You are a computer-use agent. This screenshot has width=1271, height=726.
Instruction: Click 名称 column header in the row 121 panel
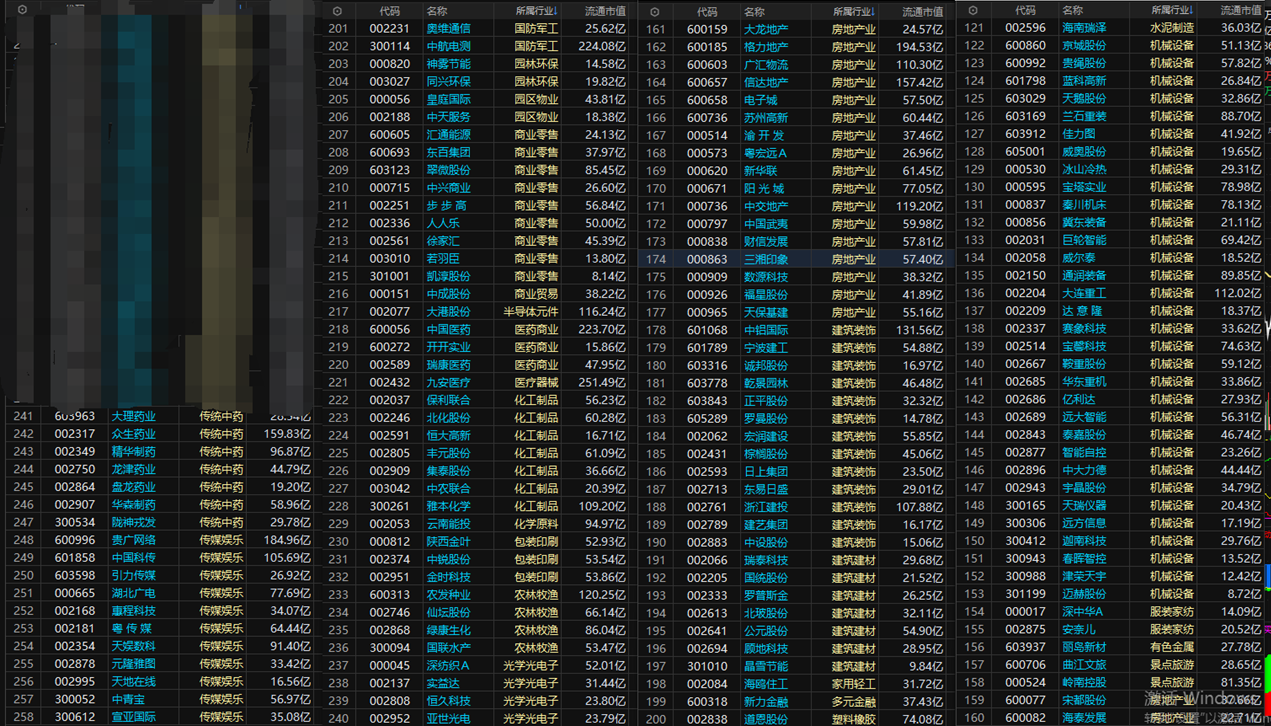1072,11
